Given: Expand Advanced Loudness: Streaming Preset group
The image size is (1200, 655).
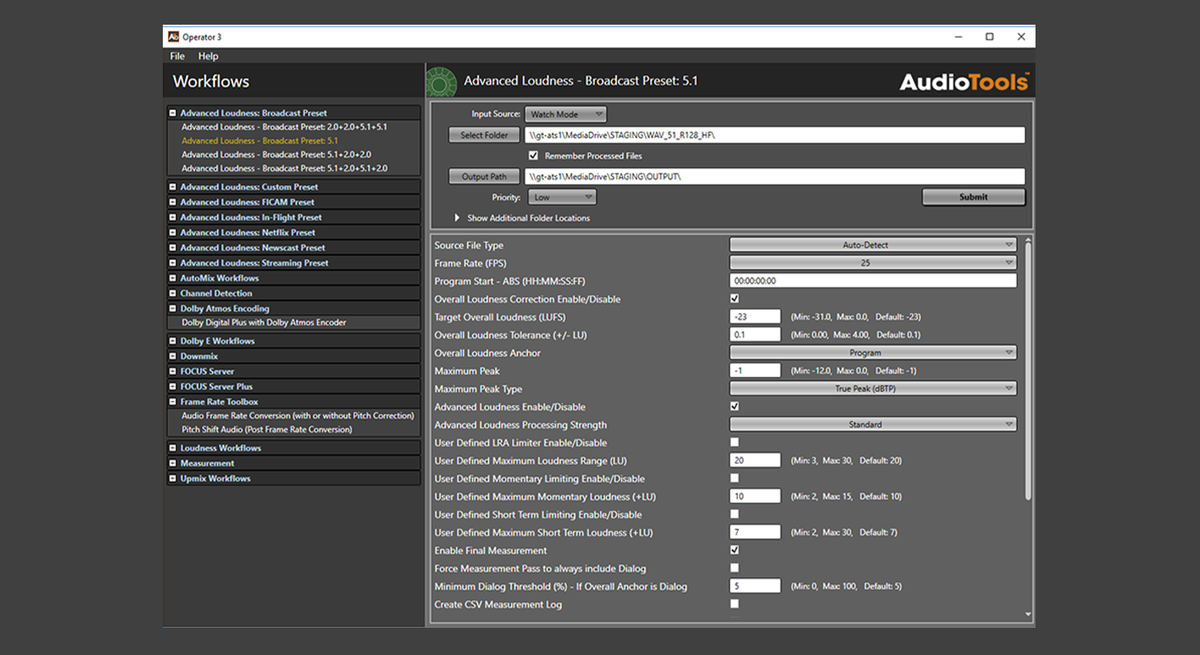Looking at the screenshot, I should (173, 263).
